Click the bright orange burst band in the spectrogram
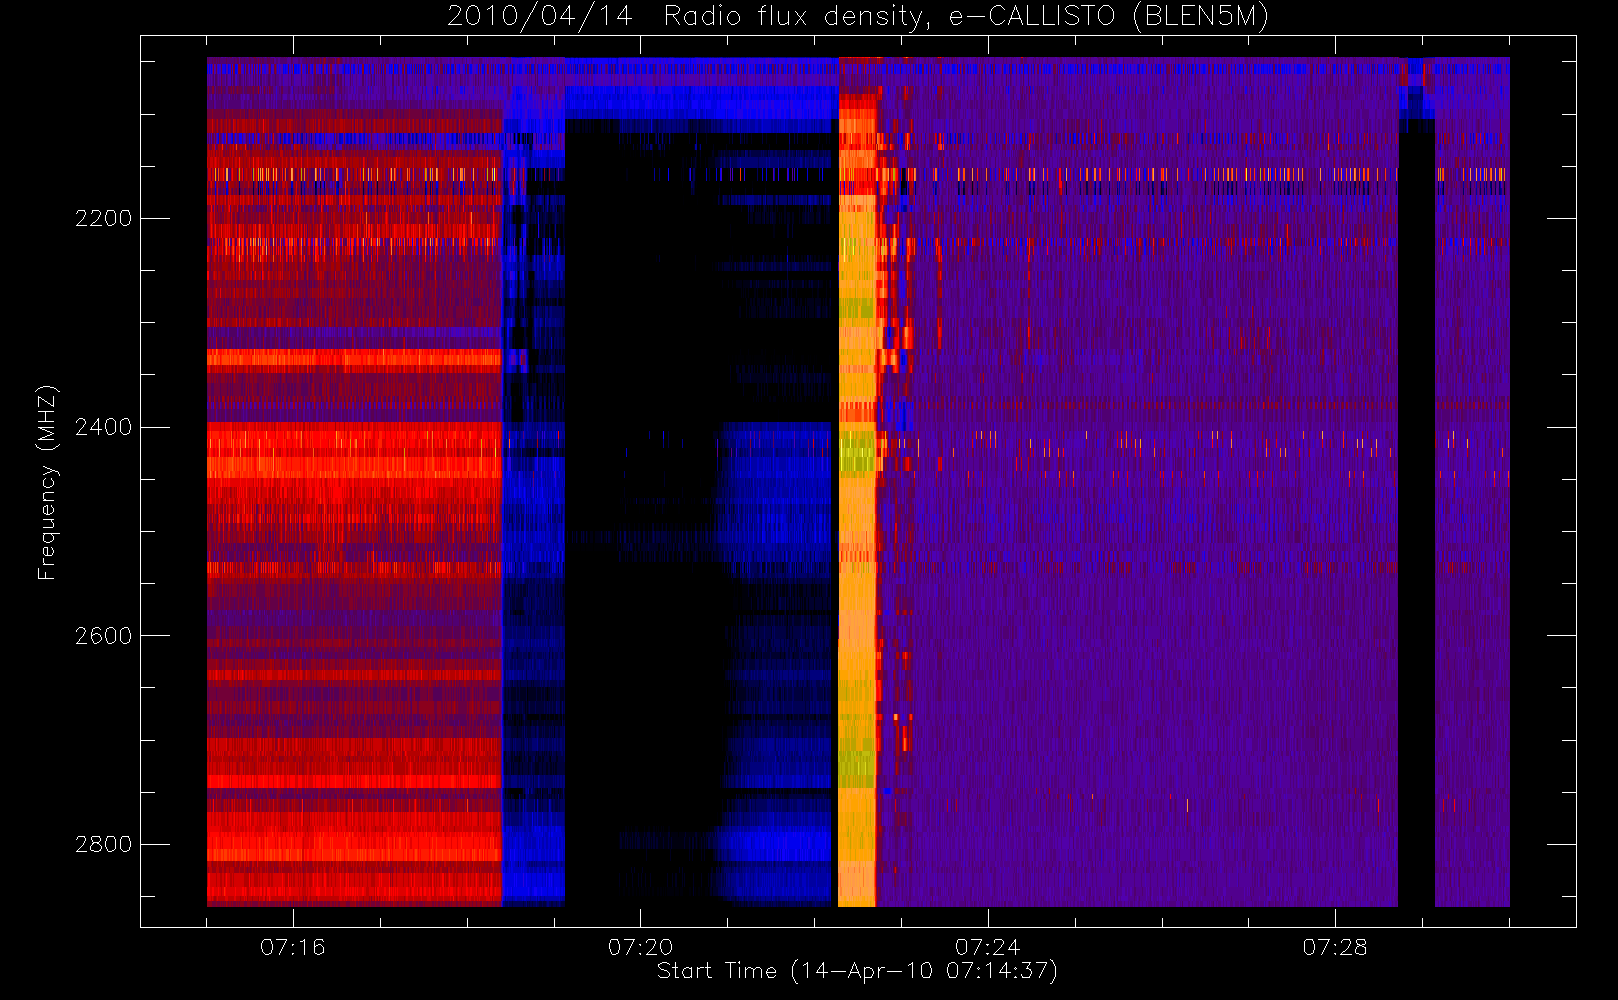 pyautogui.click(x=857, y=500)
